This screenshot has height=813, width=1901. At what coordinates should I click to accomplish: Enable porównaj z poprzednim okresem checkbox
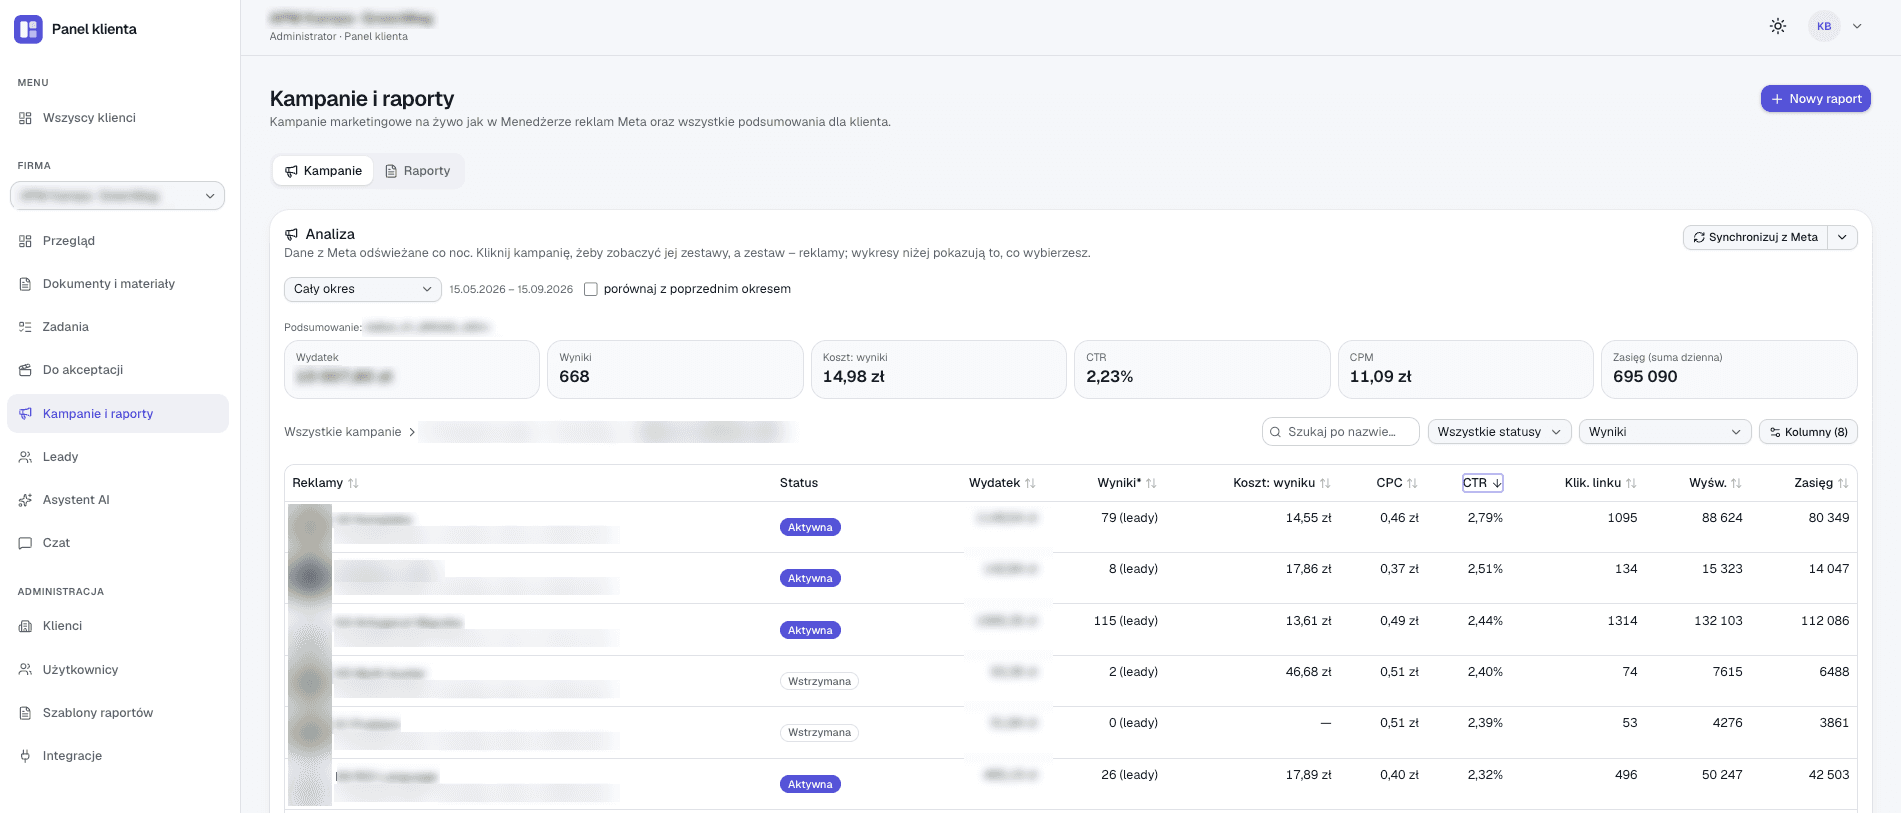click(x=591, y=289)
